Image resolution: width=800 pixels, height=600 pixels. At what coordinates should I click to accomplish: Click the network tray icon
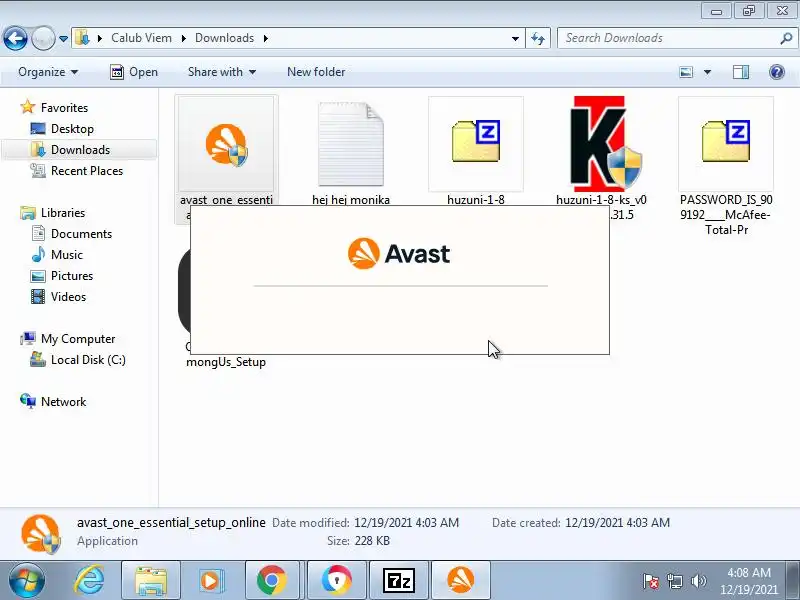pyautogui.click(x=674, y=581)
